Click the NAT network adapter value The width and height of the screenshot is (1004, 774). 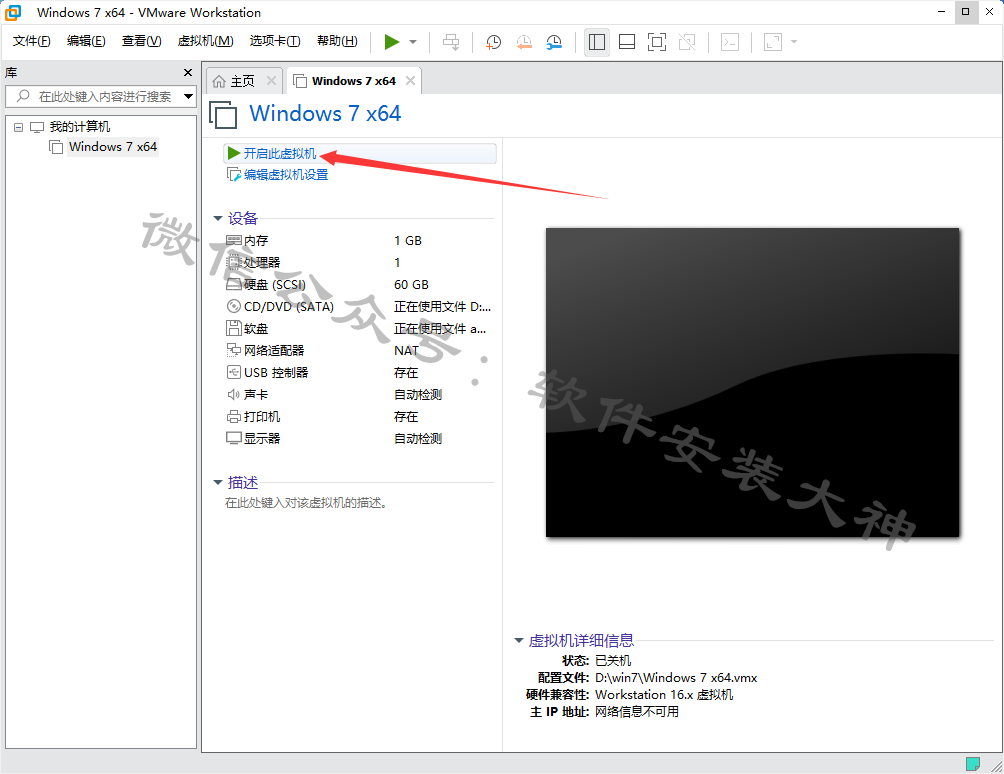click(406, 351)
